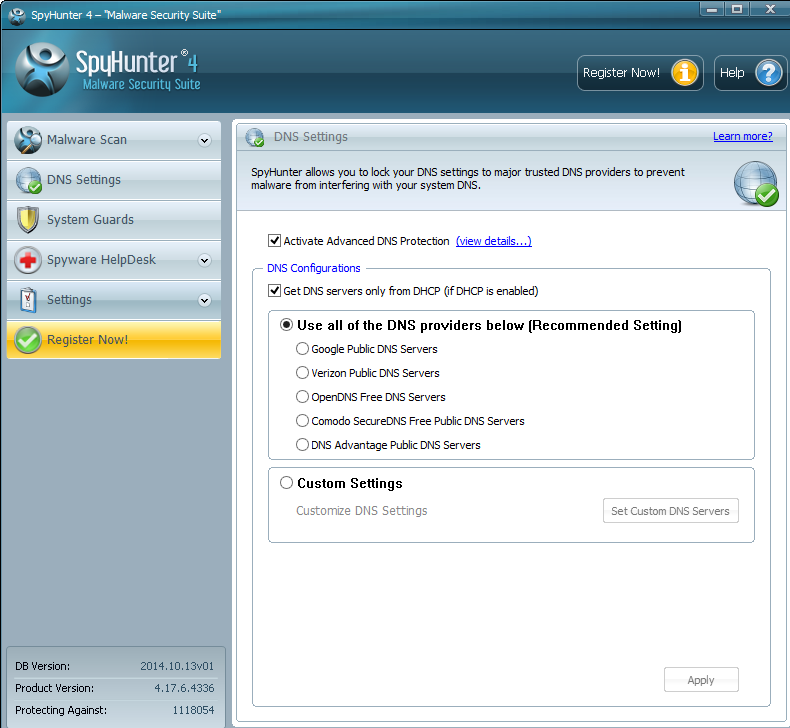Image resolution: width=790 pixels, height=728 pixels.
Task: Click the DNS Settings globe sidebar icon
Action: coord(28,180)
